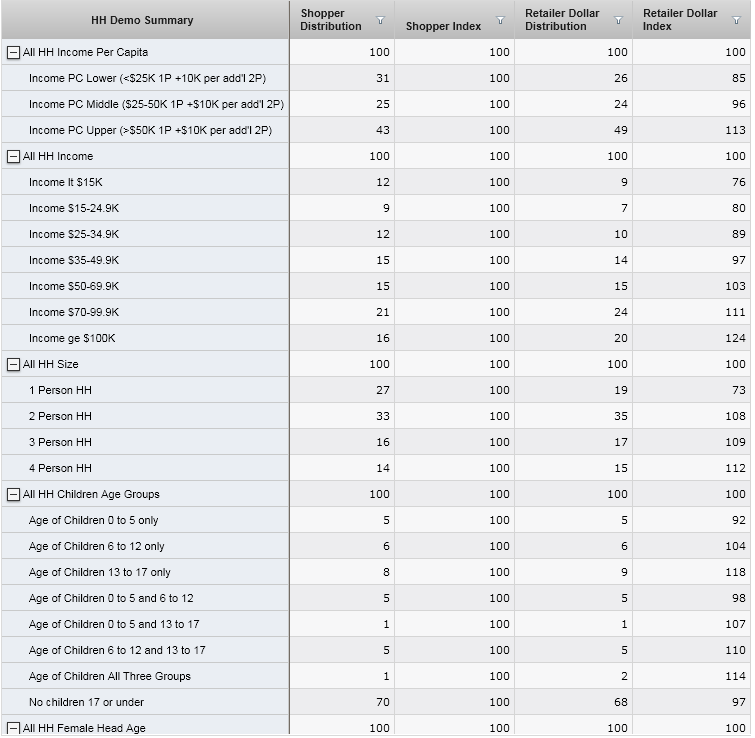Sort by HH Demo Summary header
The image size is (755, 738).
pyautogui.click(x=142, y=20)
